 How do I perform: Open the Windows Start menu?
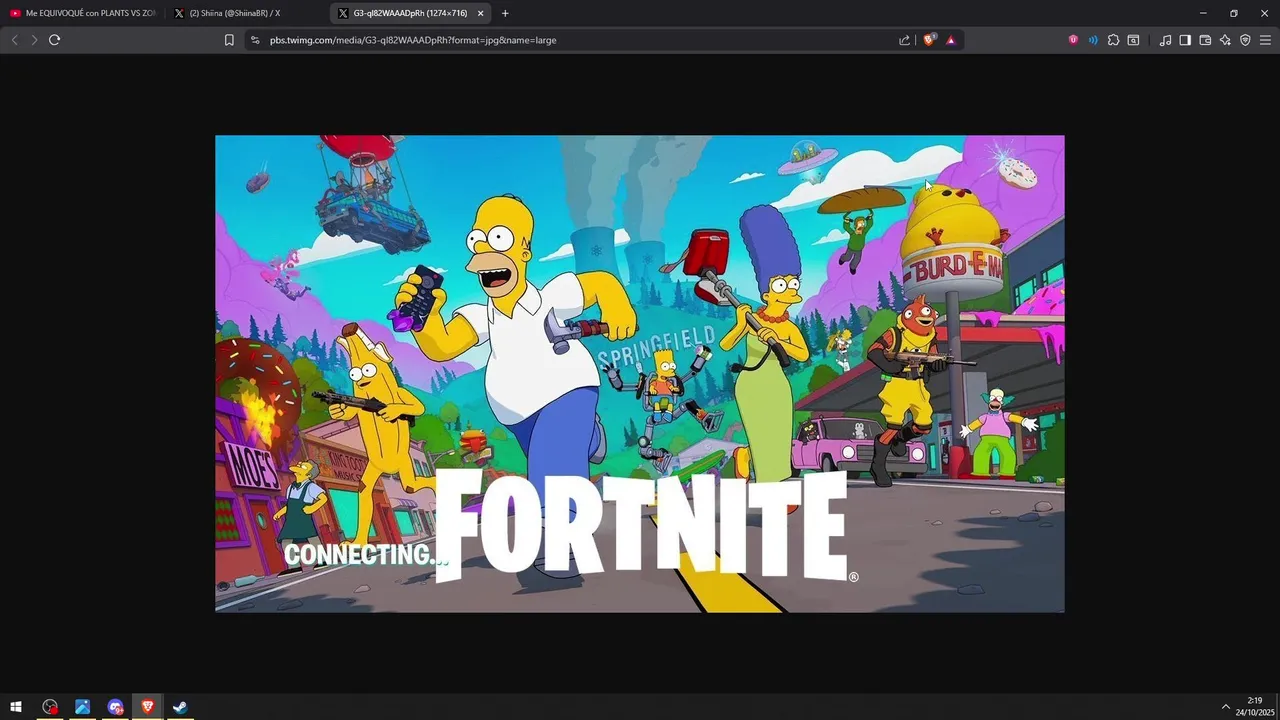pyautogui.click(x=16, y=707)
